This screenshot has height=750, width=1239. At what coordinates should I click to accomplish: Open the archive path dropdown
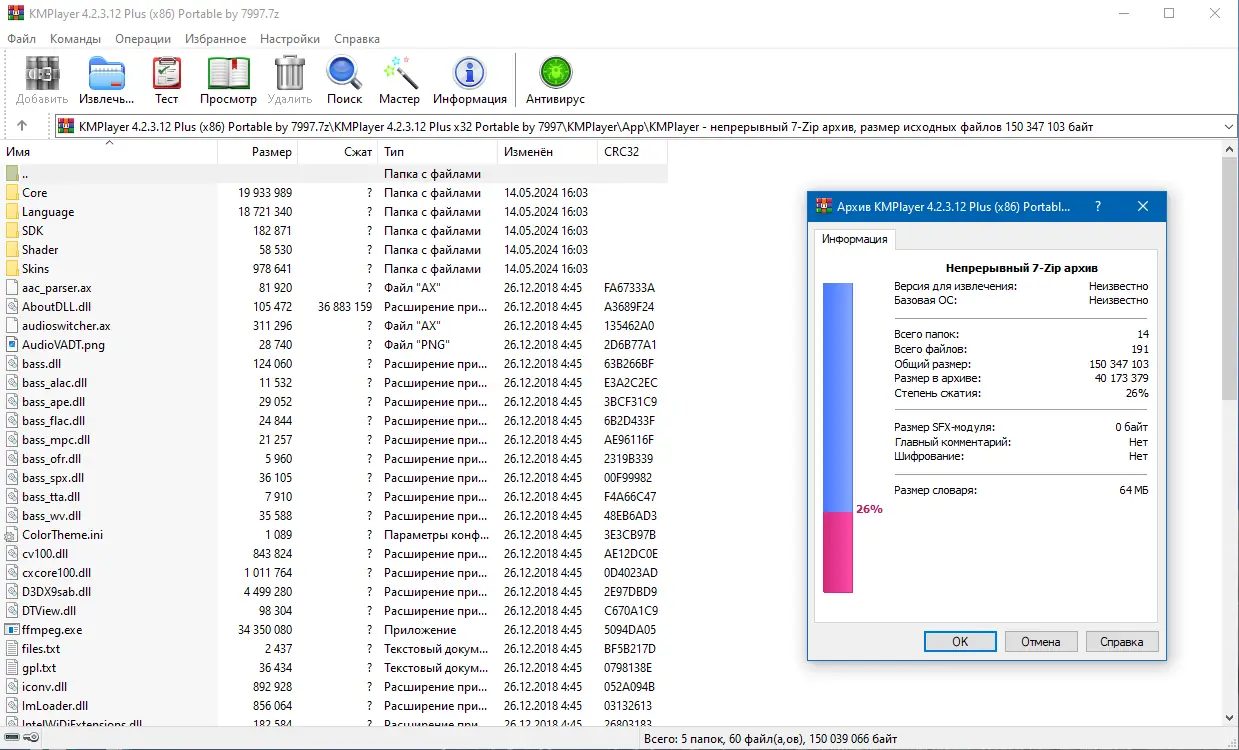tap(1229, 126)
